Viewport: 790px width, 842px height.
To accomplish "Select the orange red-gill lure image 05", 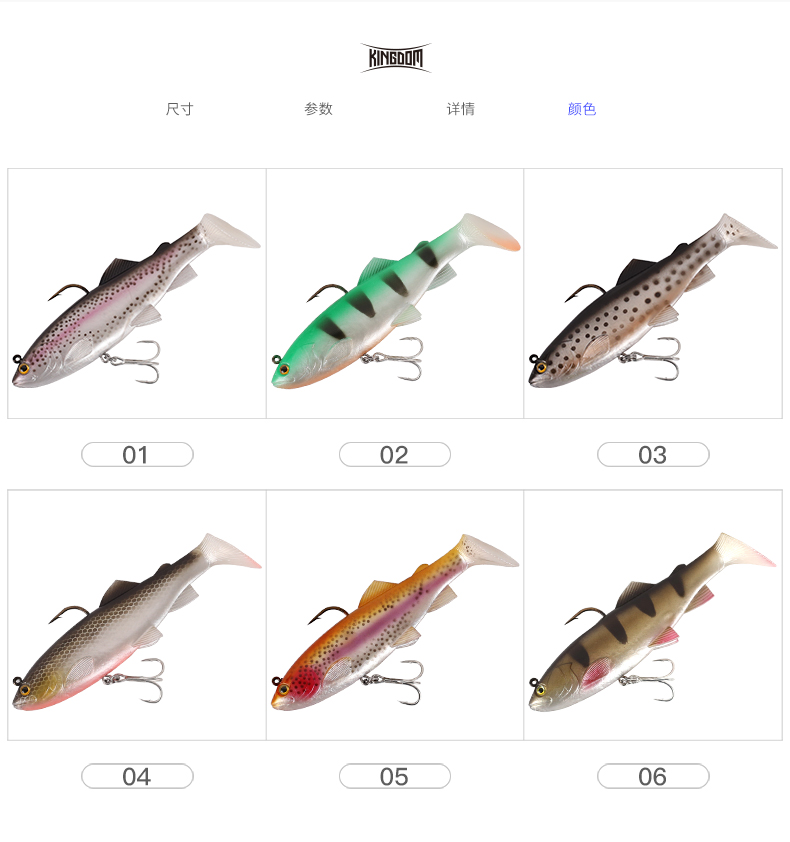I will [395, 615].
